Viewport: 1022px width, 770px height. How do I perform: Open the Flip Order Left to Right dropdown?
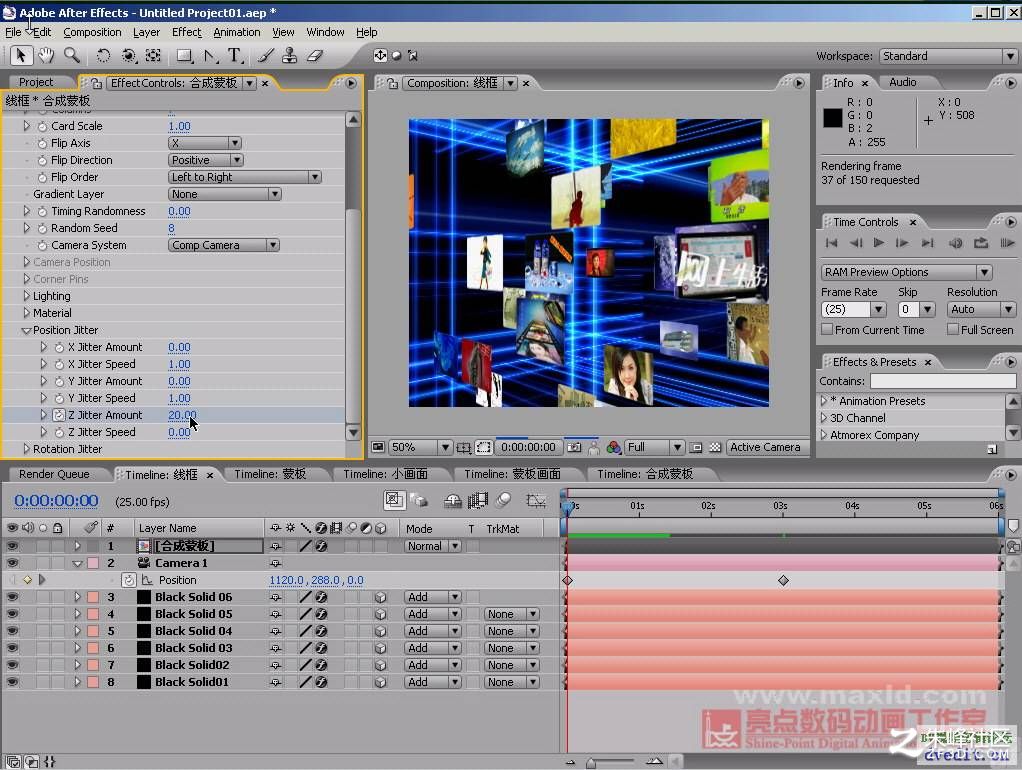(x=244, y=177)
